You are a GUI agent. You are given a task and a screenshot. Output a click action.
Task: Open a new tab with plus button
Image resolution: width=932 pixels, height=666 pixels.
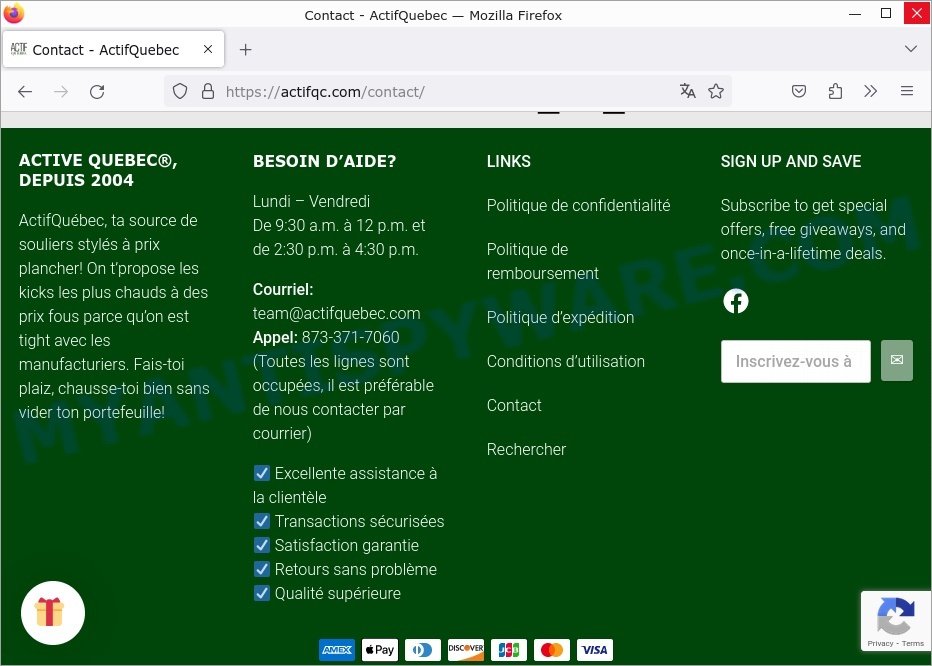245,49
